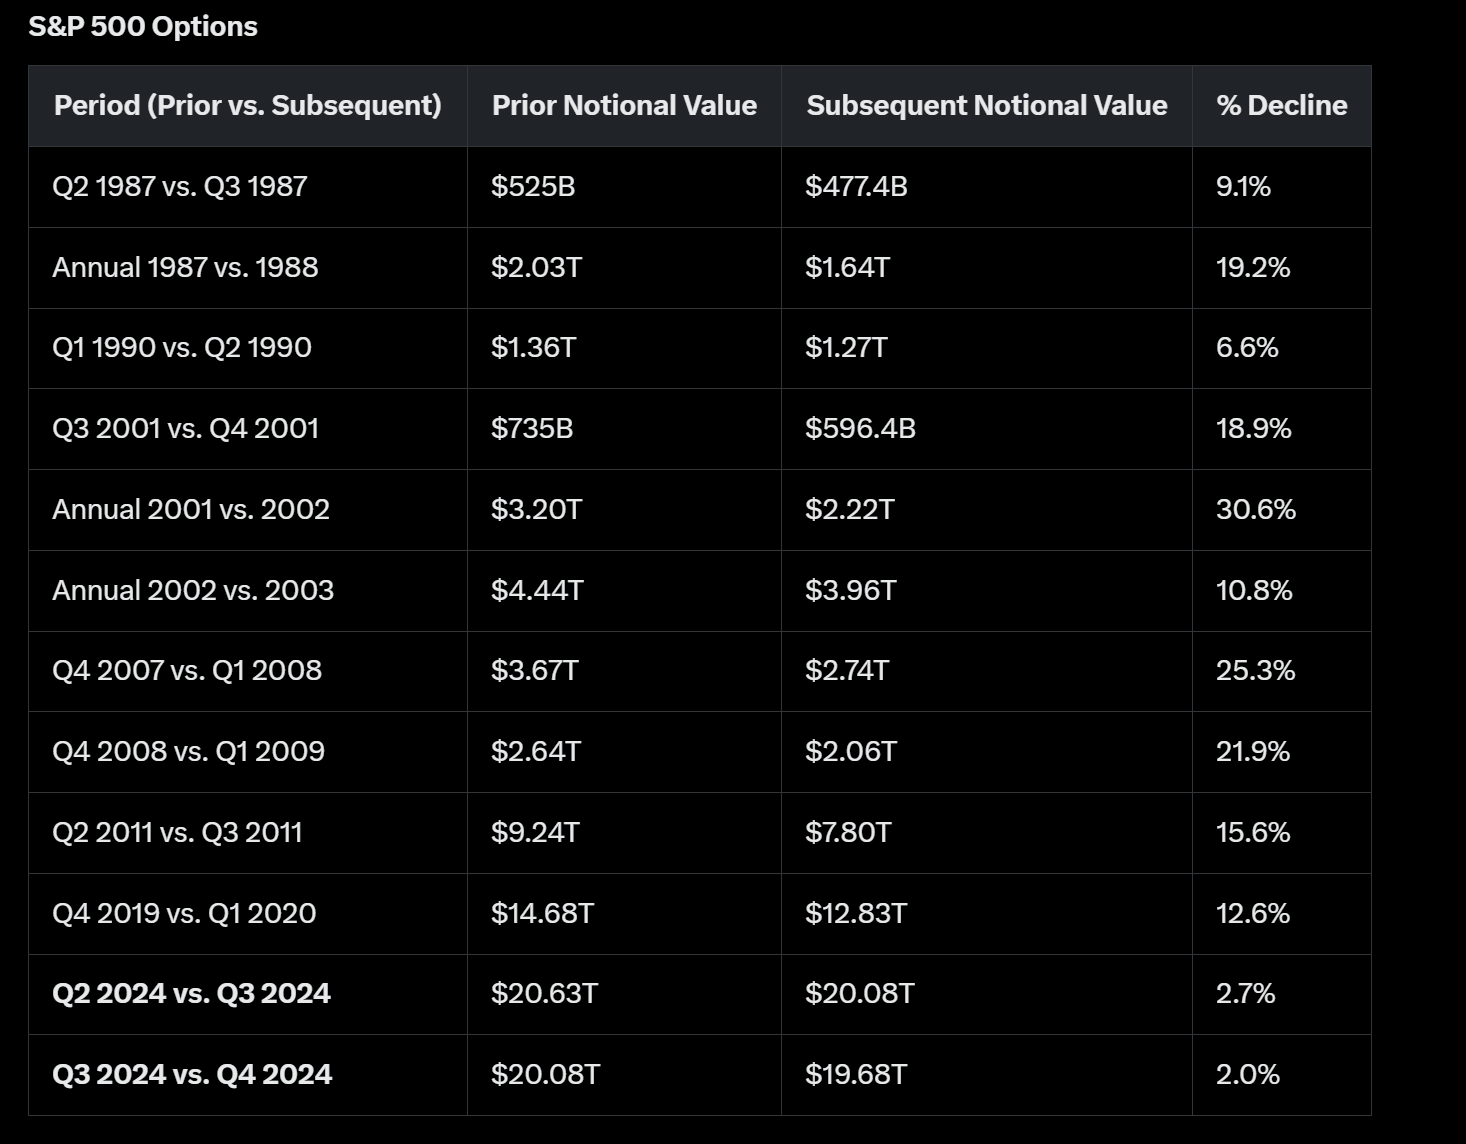Select the 2.0% decline cell
This screenshot has height=1144, width=1466.
(x=1247, y=1075)
